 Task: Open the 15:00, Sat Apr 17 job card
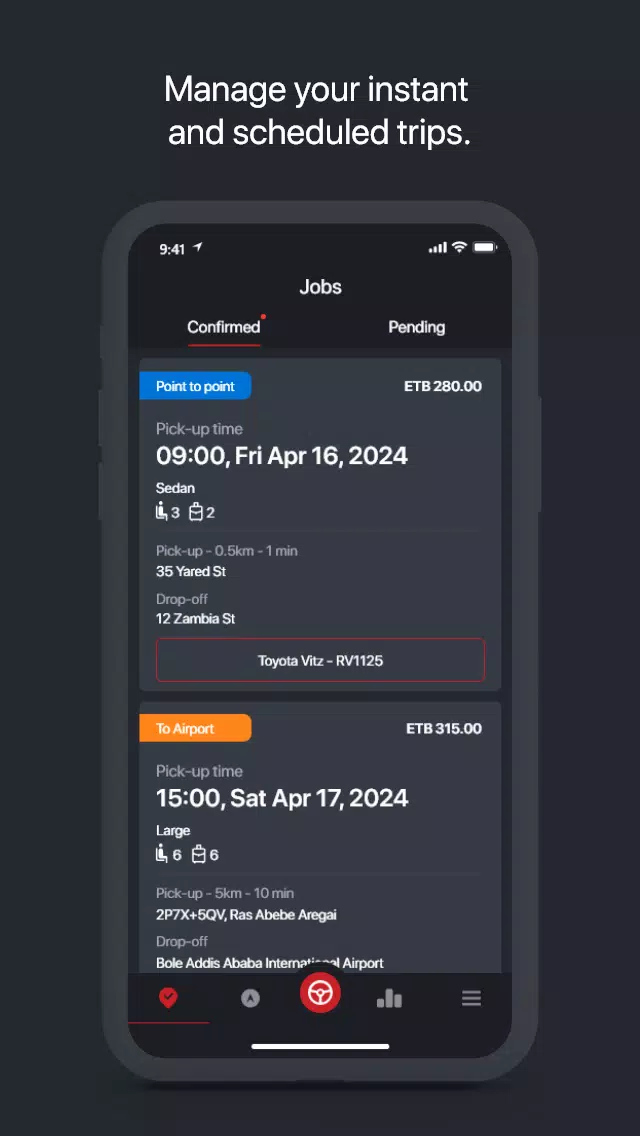(320, 837)
